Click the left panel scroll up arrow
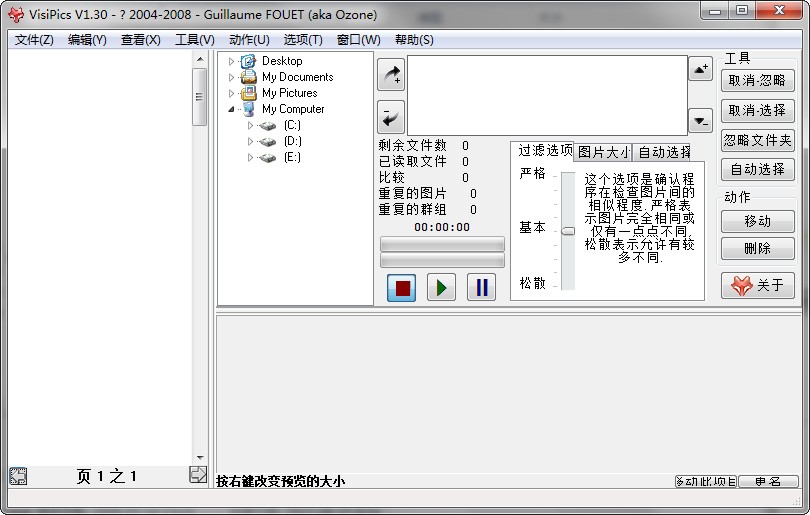This screenshot has width=810, height=515. pos(200,59)
